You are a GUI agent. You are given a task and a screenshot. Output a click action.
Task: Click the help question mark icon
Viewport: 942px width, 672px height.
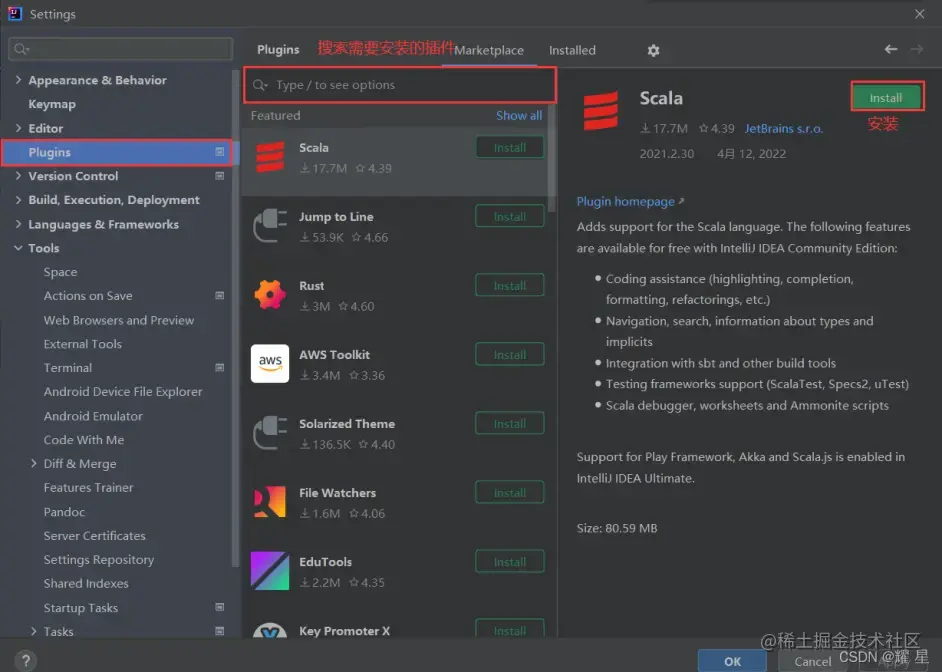pos(25,661)
